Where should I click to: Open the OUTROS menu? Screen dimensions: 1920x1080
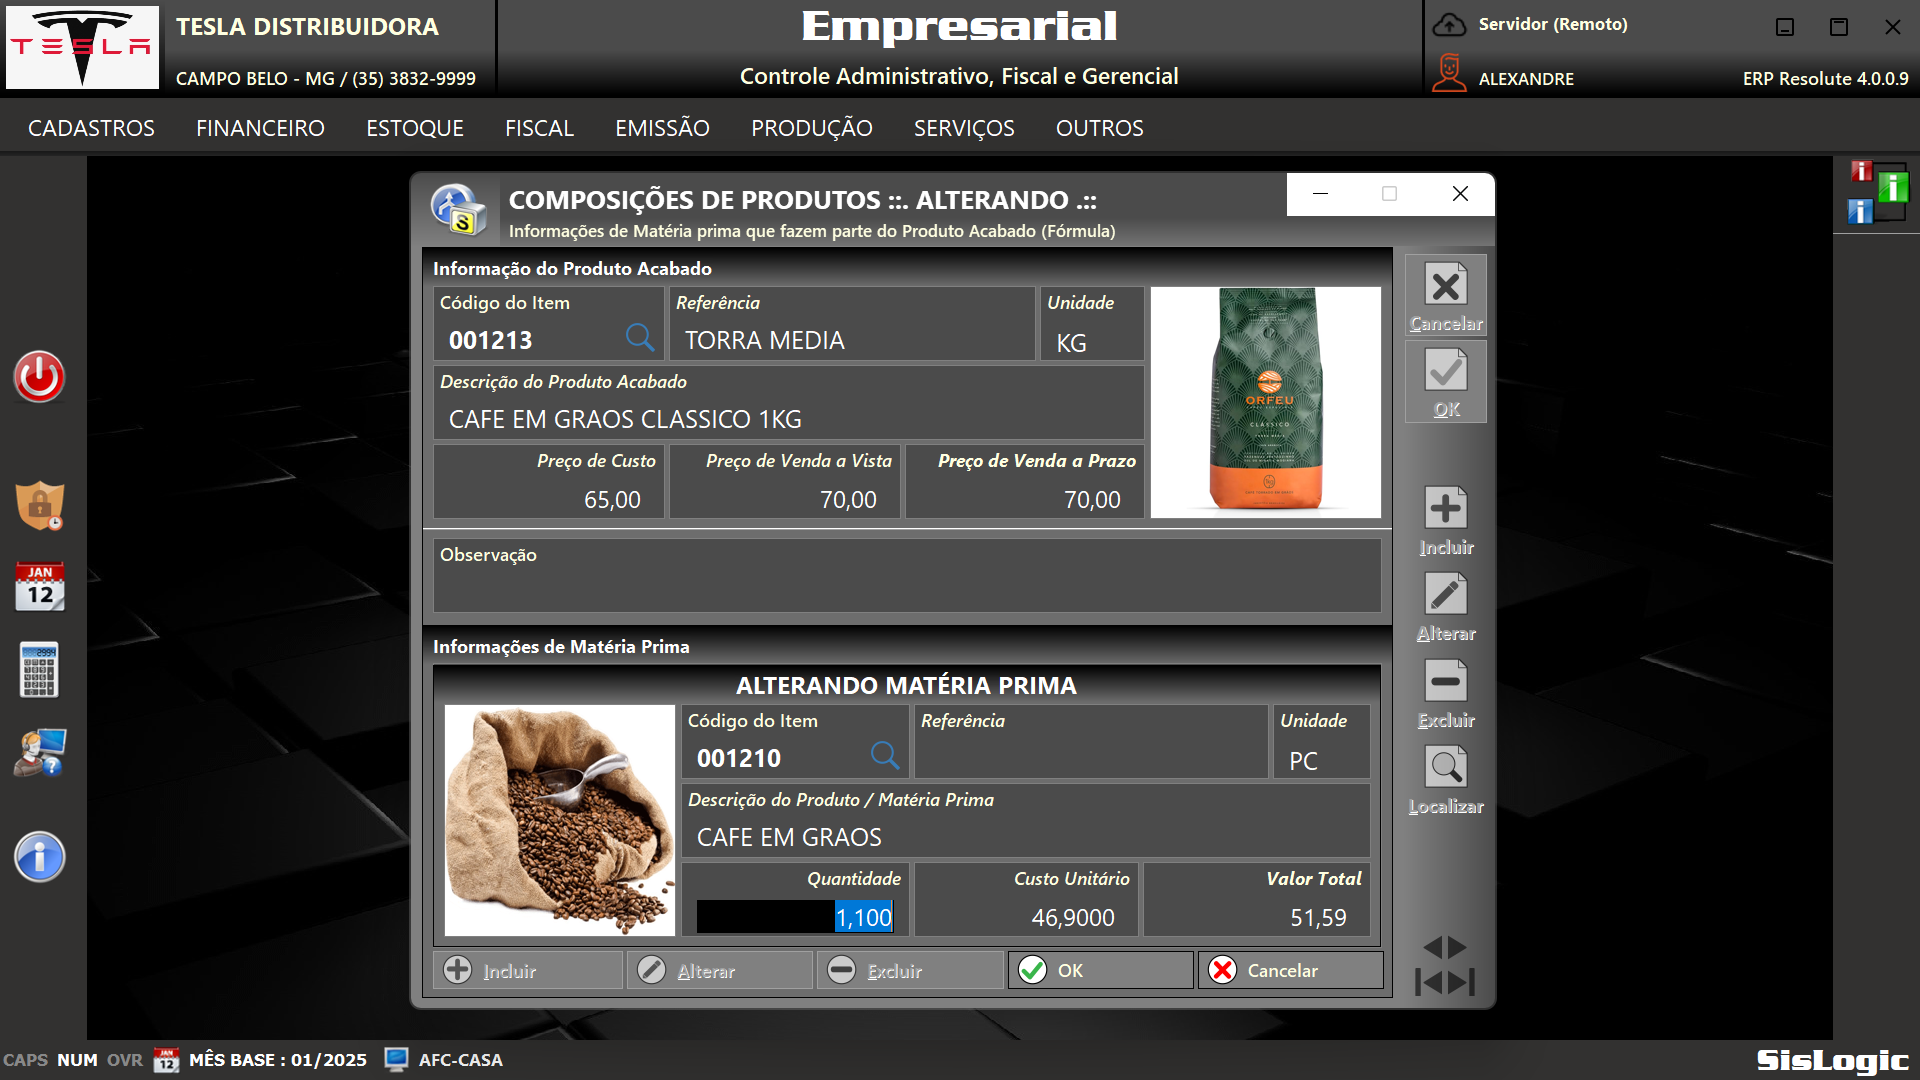(x=1100, y=128)
